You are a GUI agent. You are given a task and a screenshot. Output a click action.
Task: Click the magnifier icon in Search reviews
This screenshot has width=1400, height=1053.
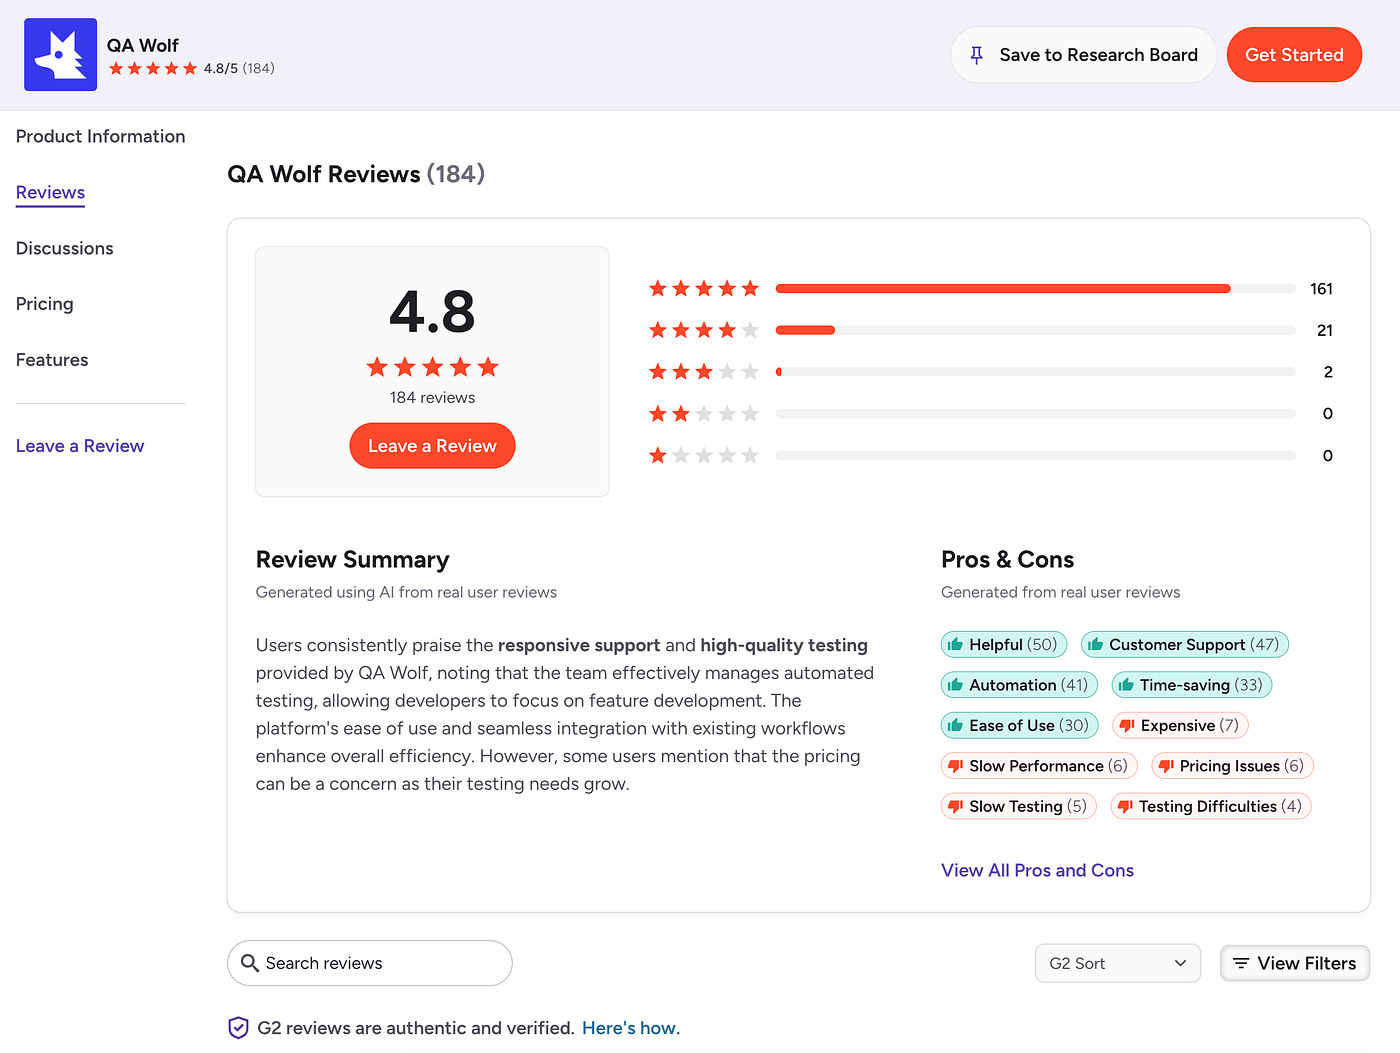click(250, 963)
